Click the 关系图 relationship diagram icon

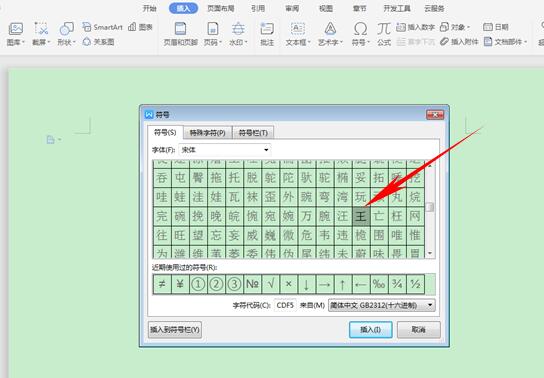(x=87, y=42)
